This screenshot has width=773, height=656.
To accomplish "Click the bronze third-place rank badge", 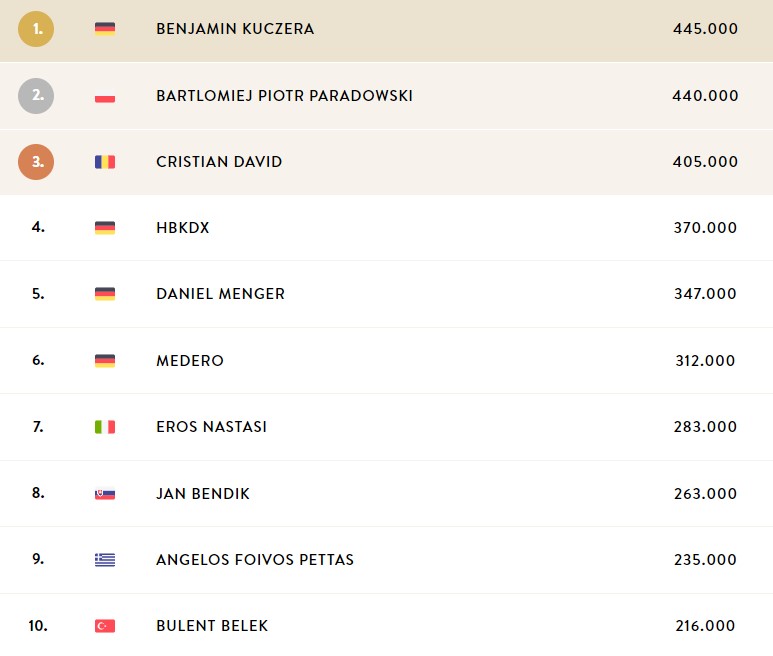I will coord(36,162).
